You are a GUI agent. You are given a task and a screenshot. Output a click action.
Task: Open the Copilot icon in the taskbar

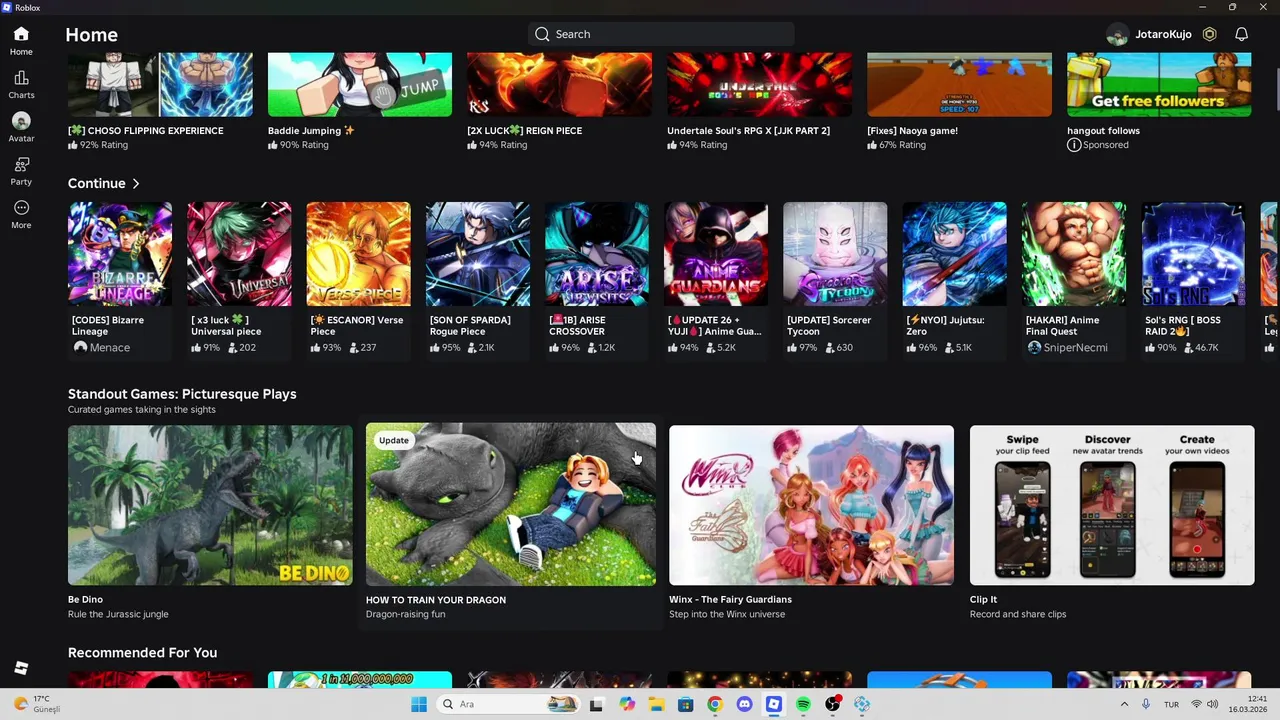pos(627,705)
